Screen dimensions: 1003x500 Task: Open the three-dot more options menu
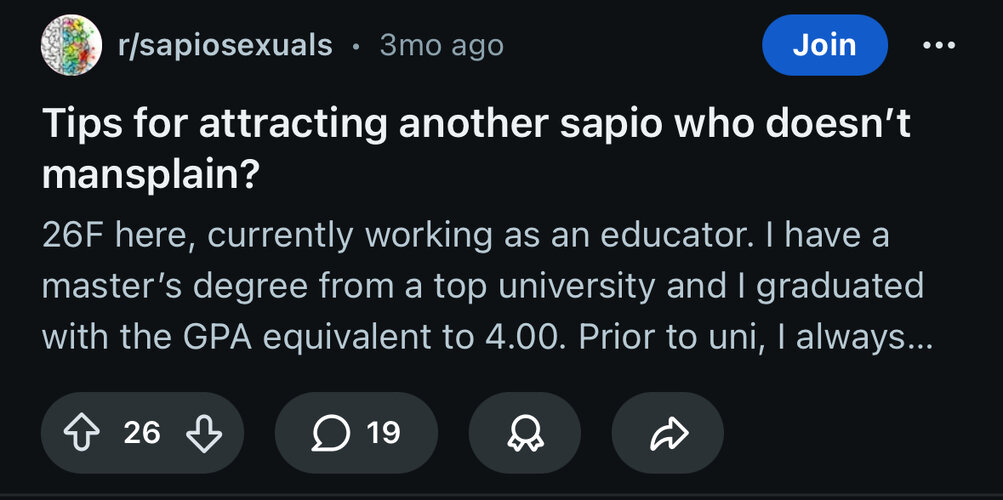[x=938, y=45]
